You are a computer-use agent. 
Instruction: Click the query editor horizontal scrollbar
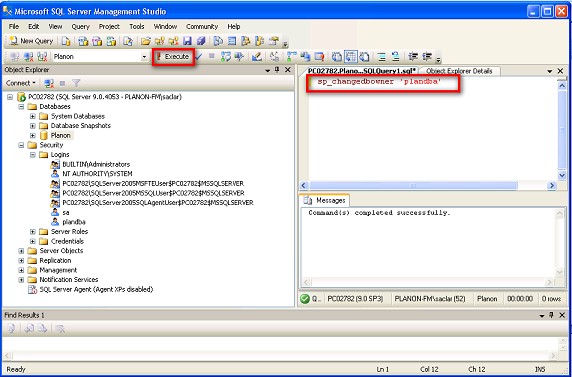click(x=413, y=185)
